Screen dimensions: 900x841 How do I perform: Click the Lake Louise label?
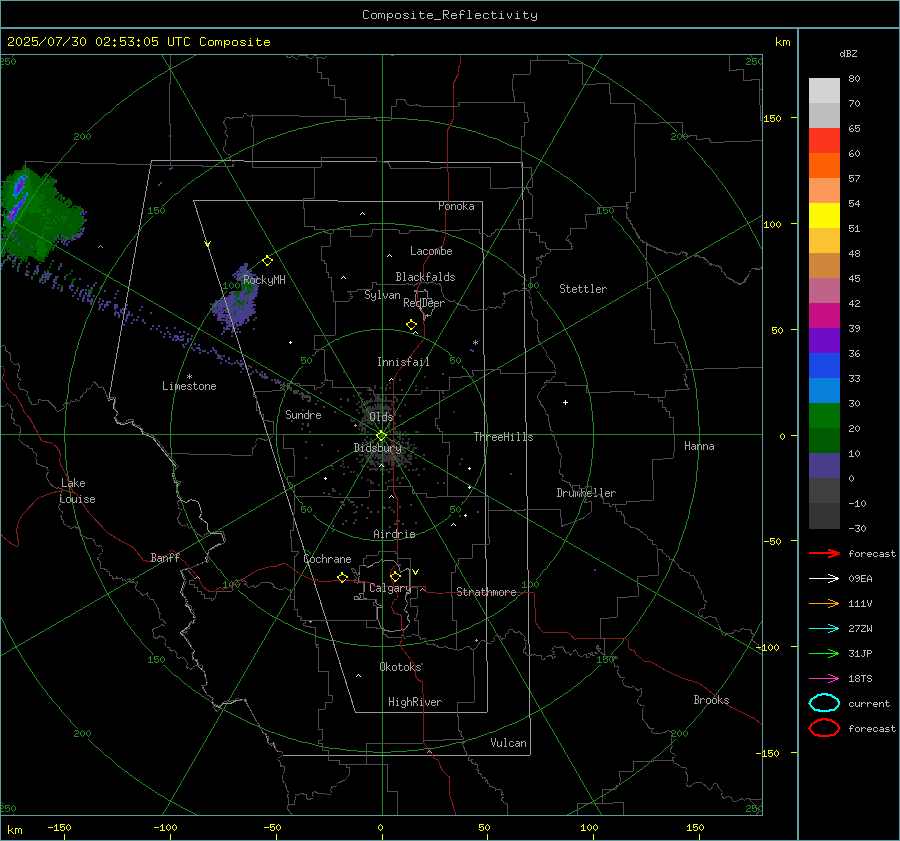pyautogui.click(x=77, y=491)
